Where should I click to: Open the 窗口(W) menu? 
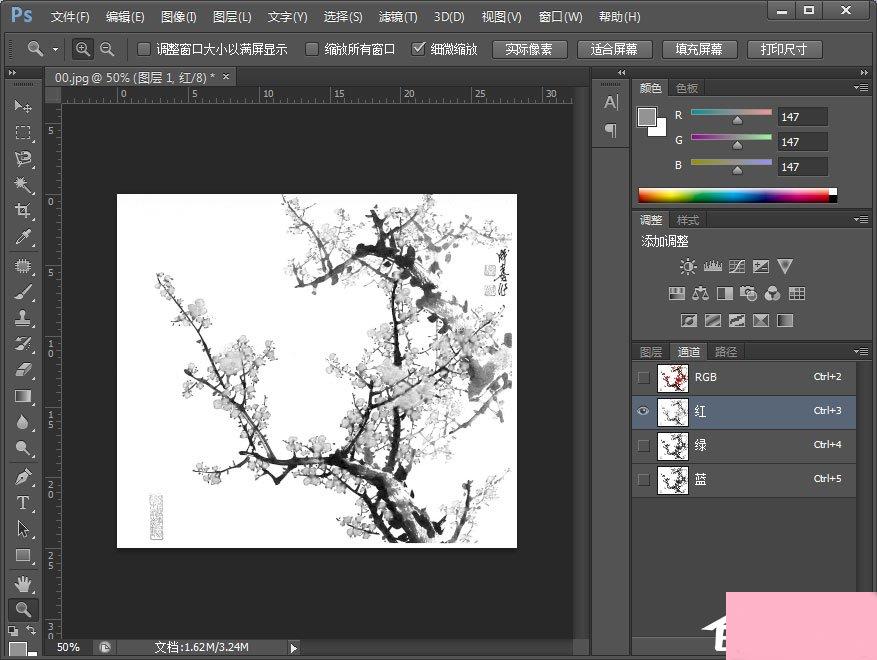(560, 17)
